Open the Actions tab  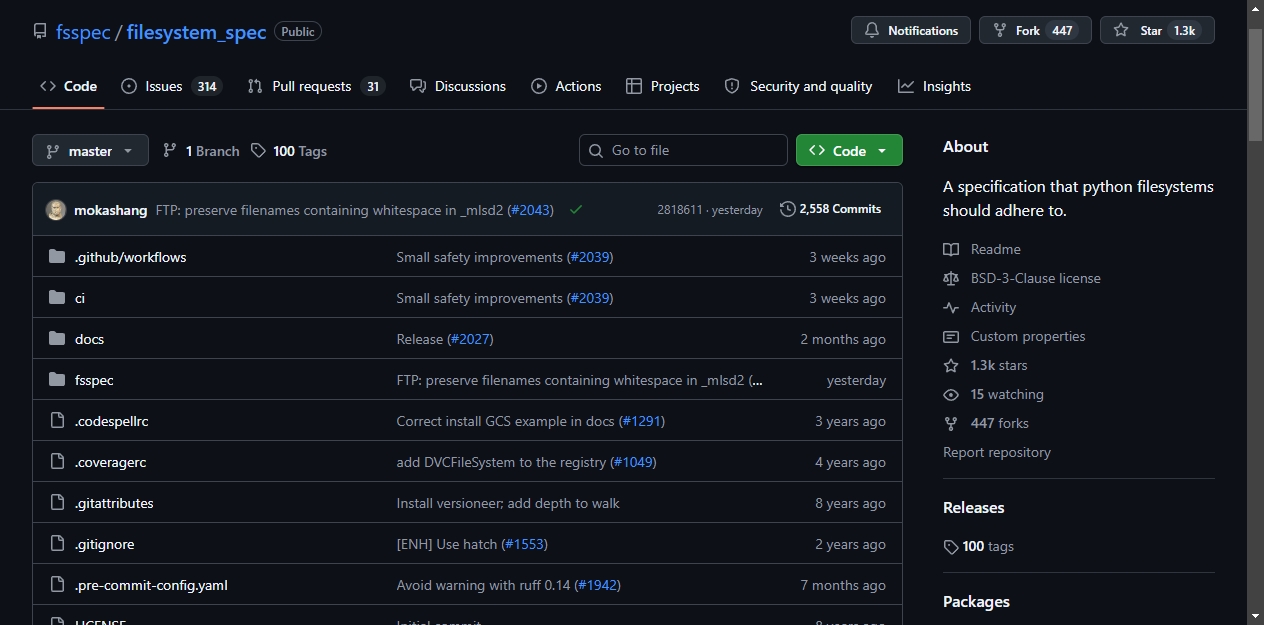pyautogui.click(x=566, y=86)
